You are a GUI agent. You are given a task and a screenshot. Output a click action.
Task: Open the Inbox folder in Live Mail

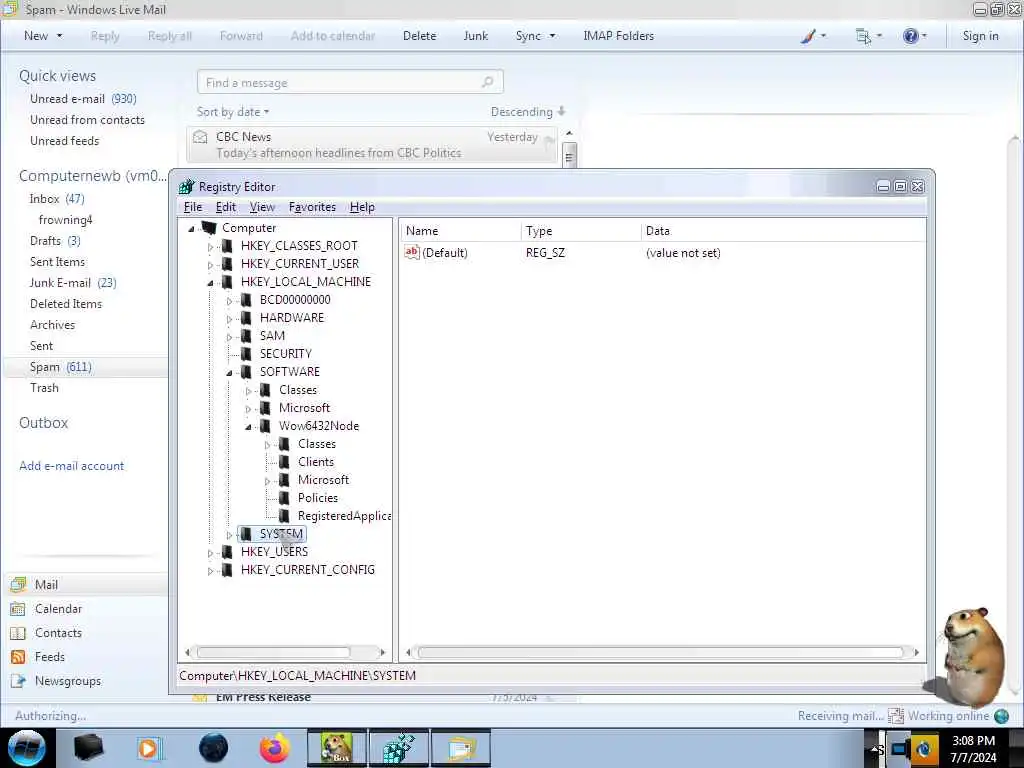click(x=57, y=199)
